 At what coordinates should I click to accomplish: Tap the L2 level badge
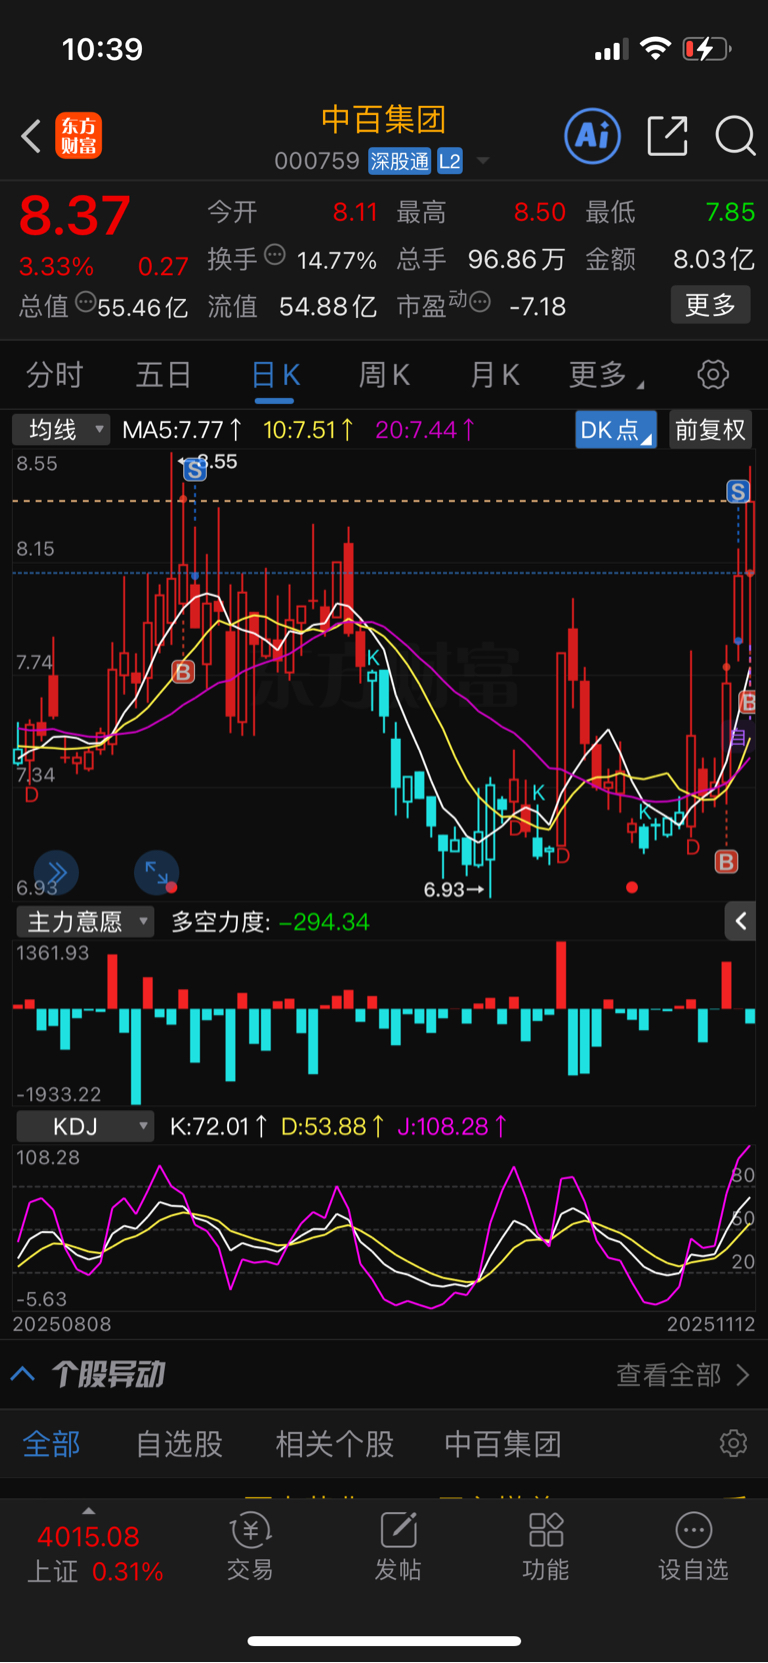450,161
